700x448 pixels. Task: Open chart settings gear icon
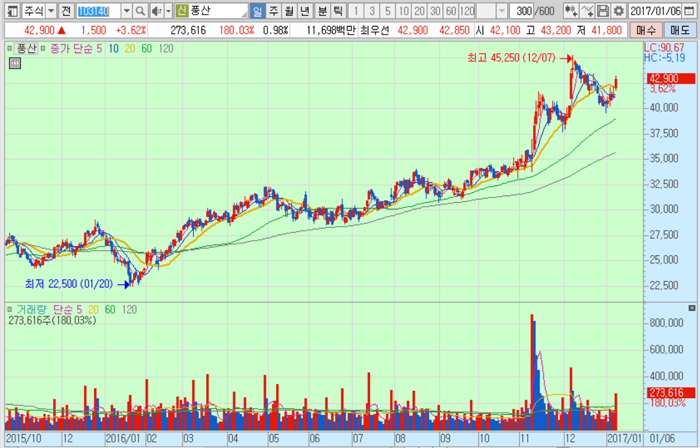click(x=621, y=10)
